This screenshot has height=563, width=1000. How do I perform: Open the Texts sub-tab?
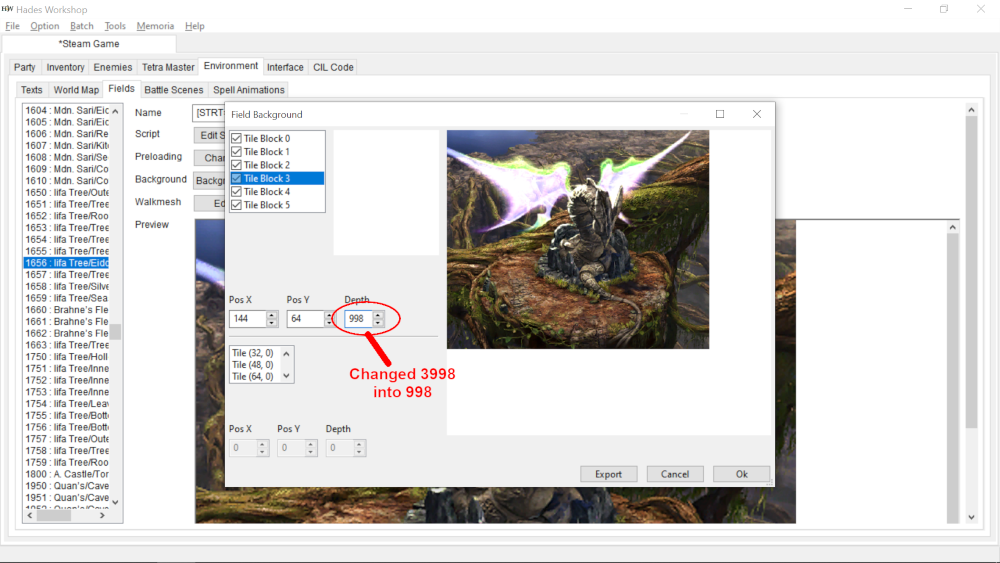31,90
